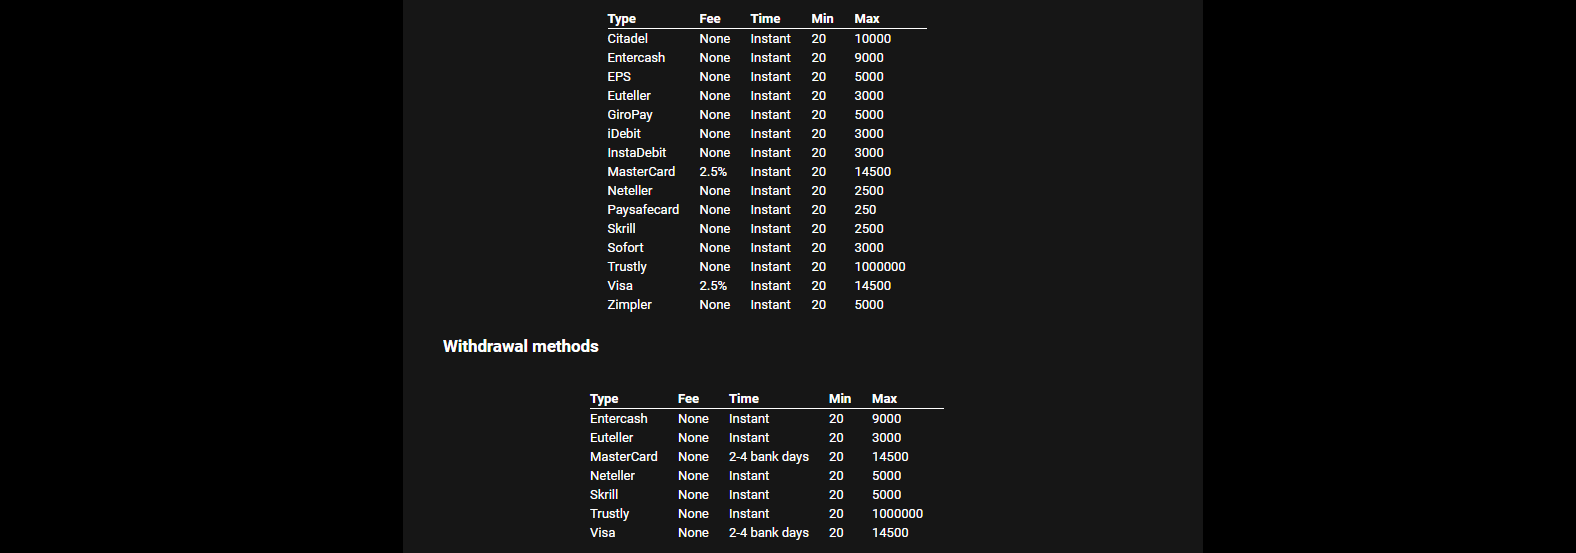The image size is (1576, 553).
Task: Click the Neteller deposit row
Action: (x=766, y=191)
